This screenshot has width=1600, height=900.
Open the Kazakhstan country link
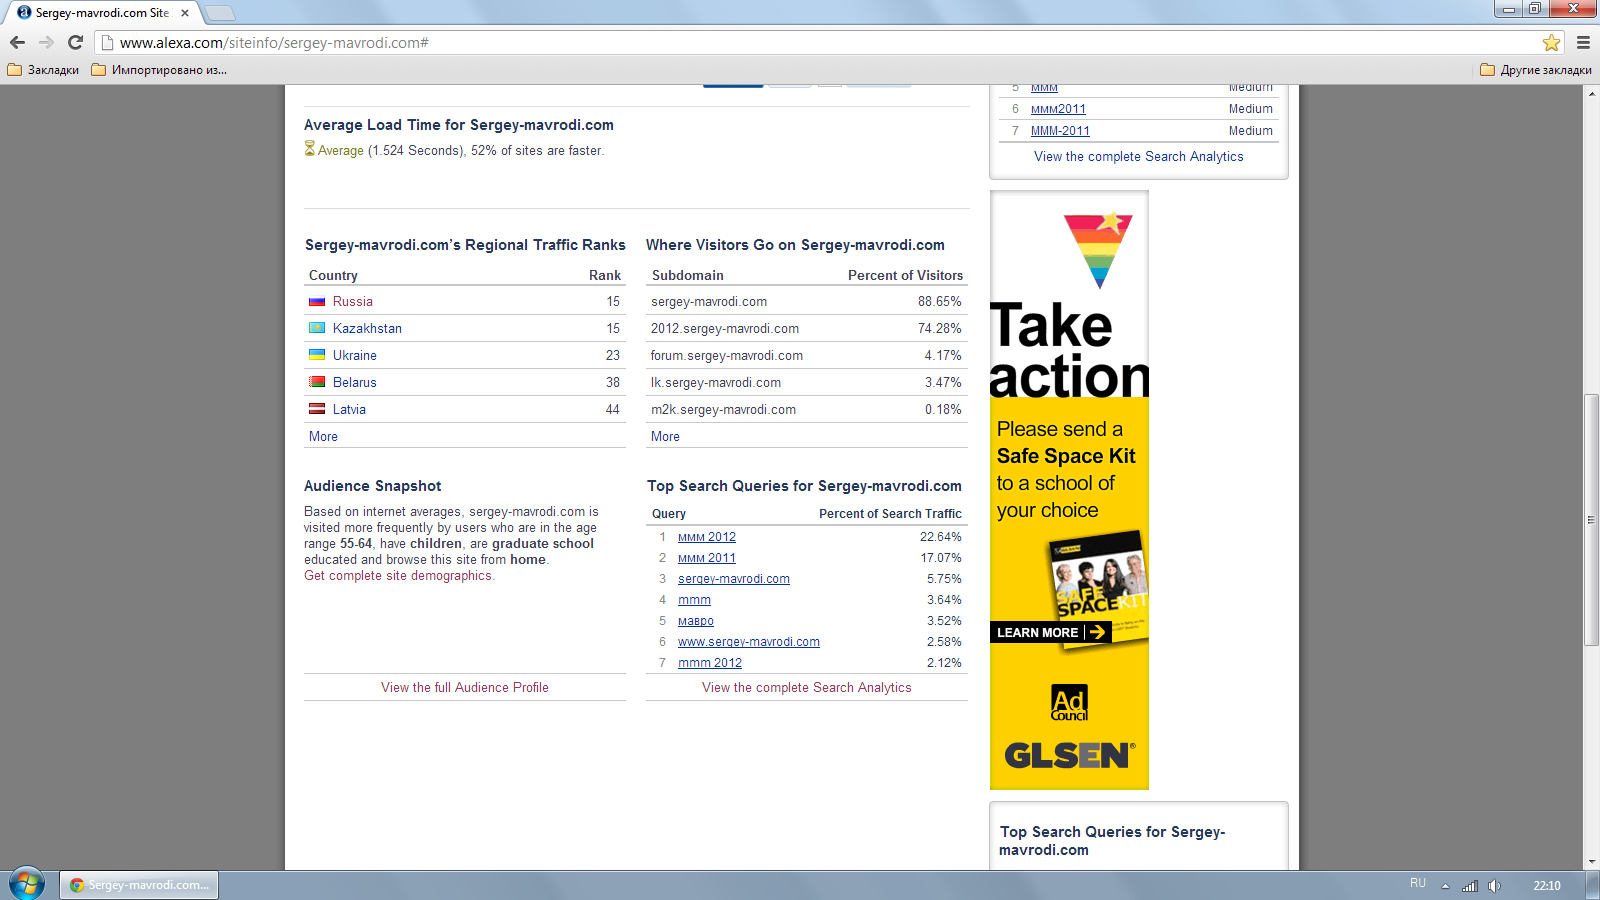[x=367, y=328]
